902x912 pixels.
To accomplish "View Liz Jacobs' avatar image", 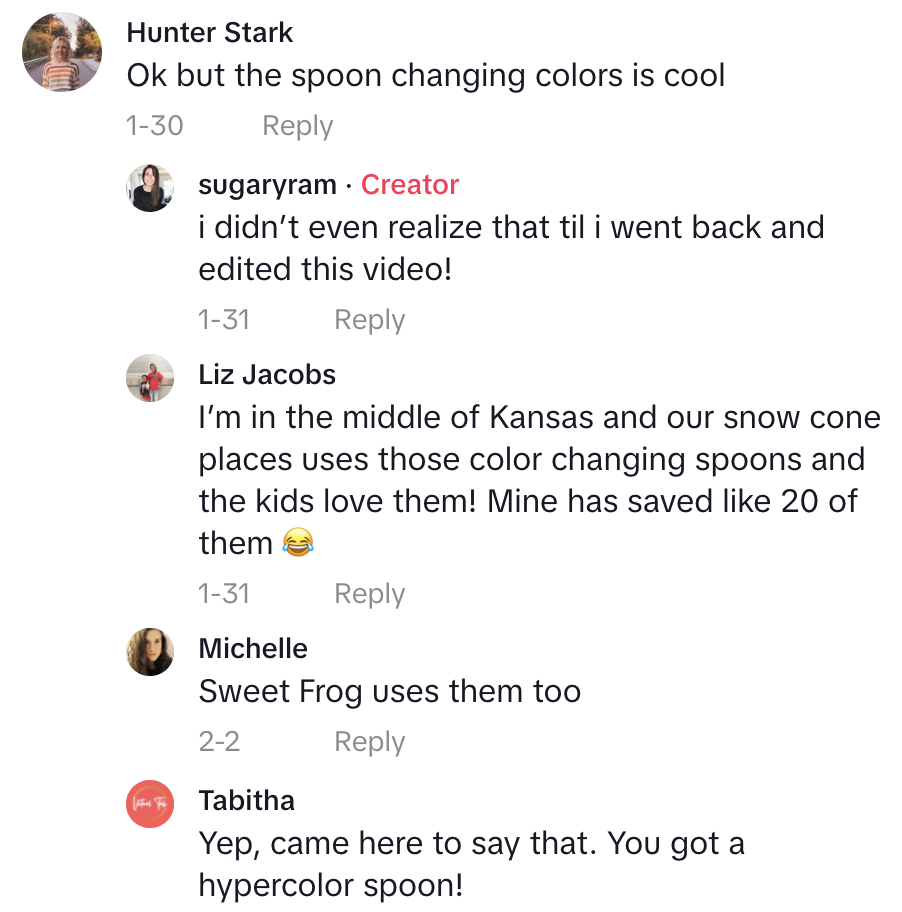I will click(150, 378).
